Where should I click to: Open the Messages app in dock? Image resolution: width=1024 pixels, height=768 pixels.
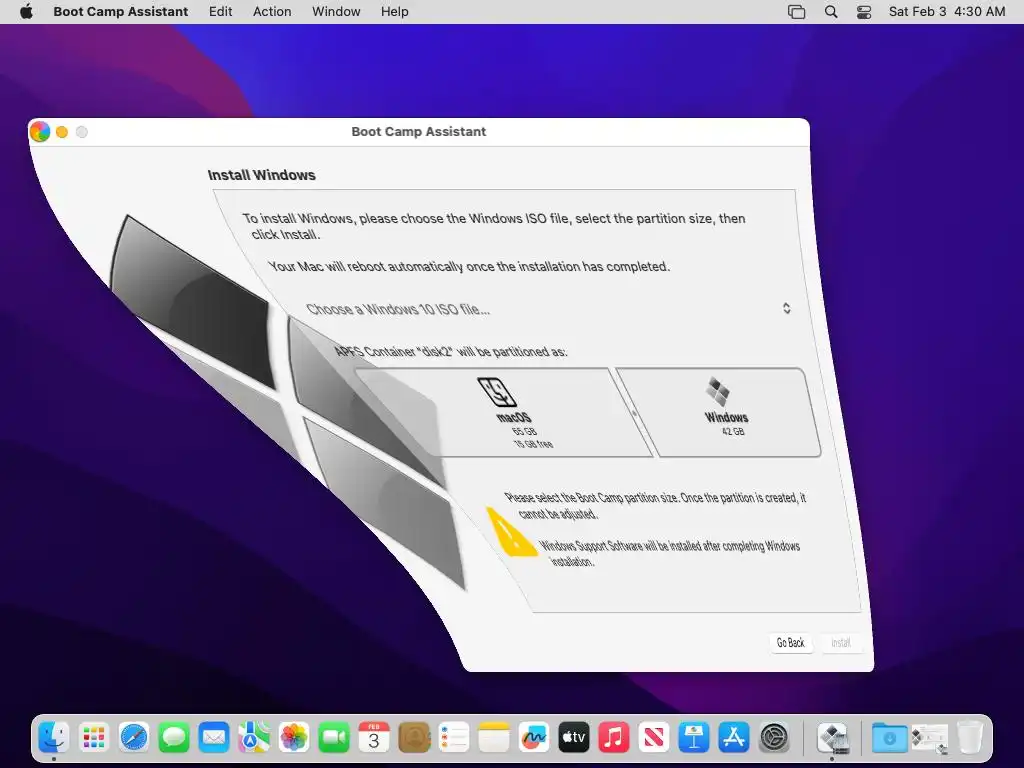[x=174, y=738]
